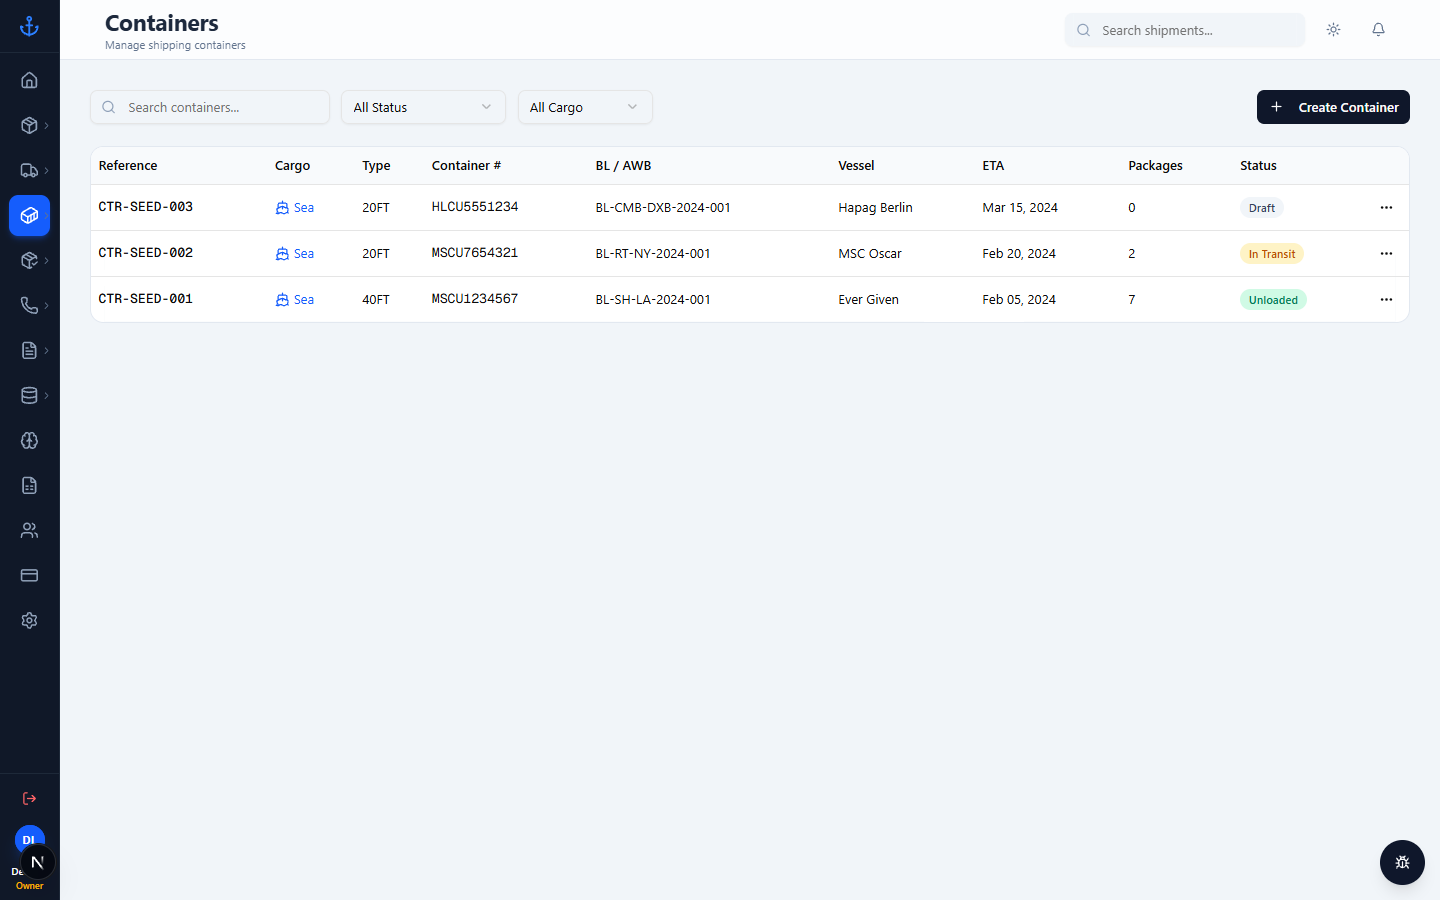Screen dimensions: 1440x900
Task: Open the phone calls sidebar icon
Action: [29, 305]
